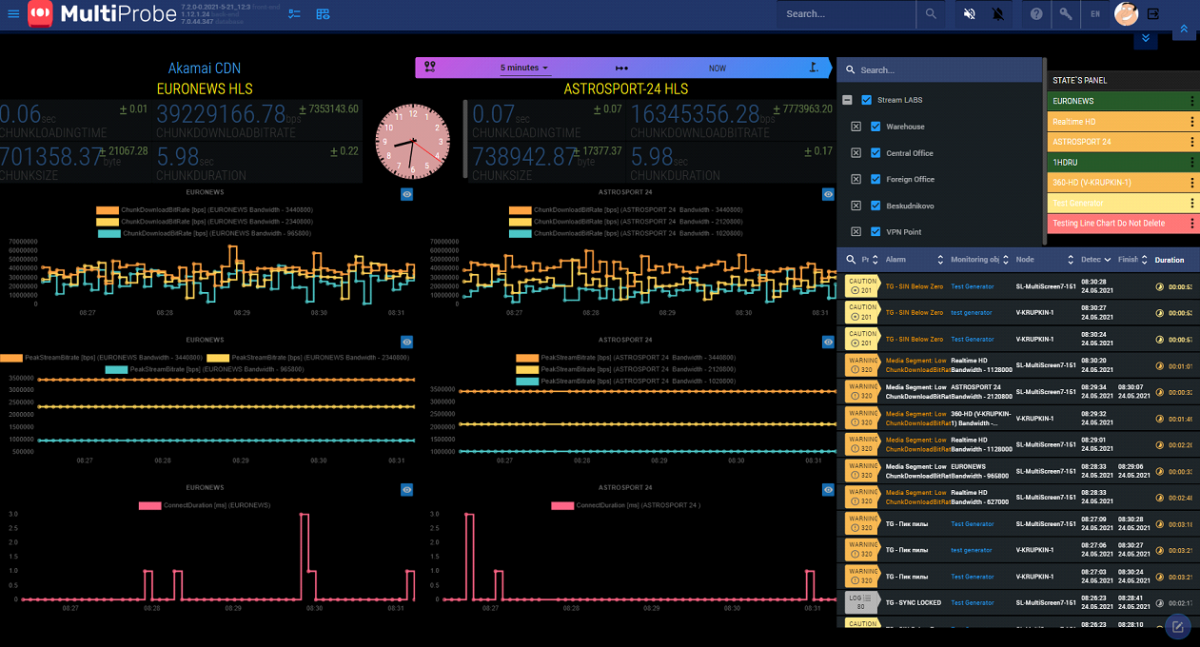The height and width of the screenshot is (647, 1200).
Task: Collapse the Stream LABS tree node
Action: pyautogui.click(x=847, y=100)
